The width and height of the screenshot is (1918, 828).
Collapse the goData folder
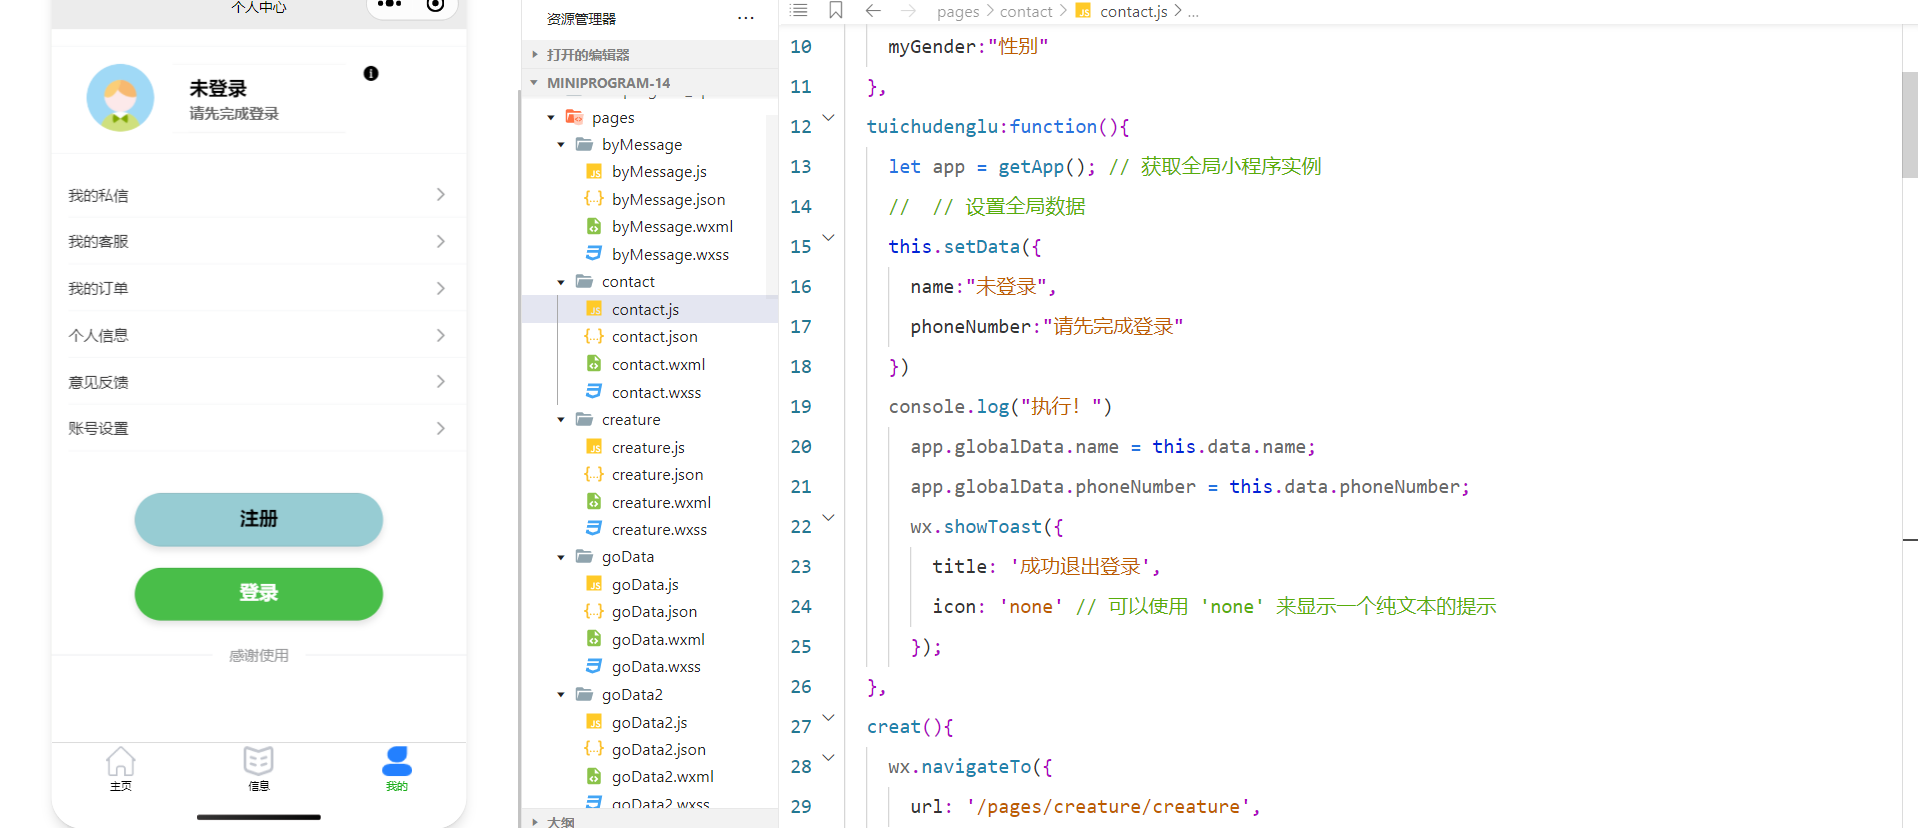click(x=561, y=557)
